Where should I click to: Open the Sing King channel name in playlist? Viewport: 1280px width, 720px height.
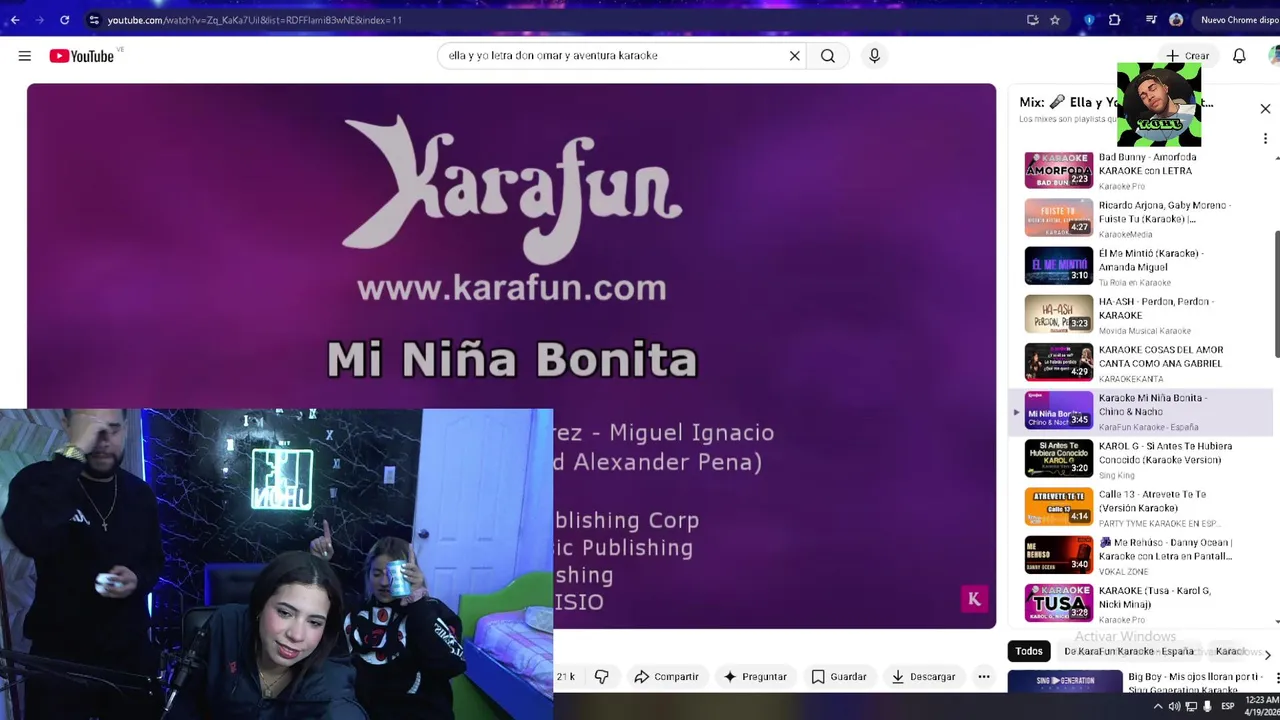click(1116, 476)
